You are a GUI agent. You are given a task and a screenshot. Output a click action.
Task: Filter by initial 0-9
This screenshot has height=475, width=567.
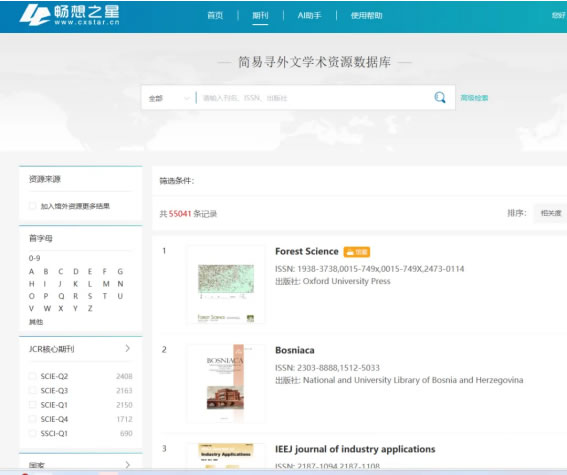coord(34,258)
